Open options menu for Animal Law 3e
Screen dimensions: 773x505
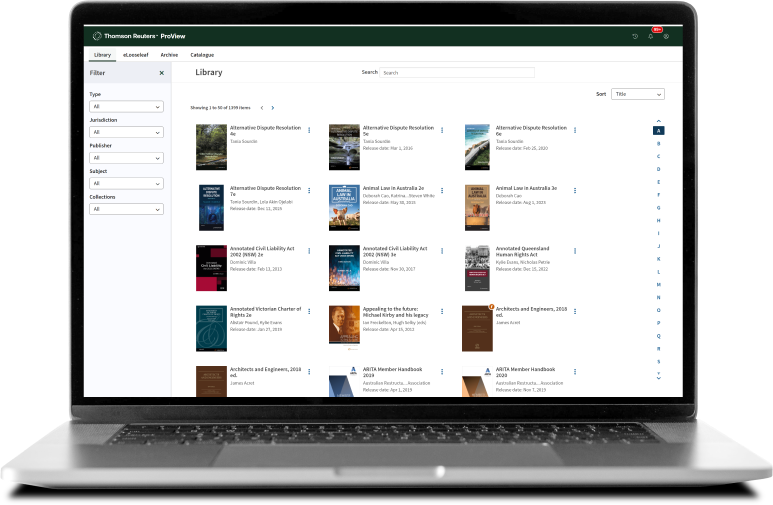tap(575, 190)
